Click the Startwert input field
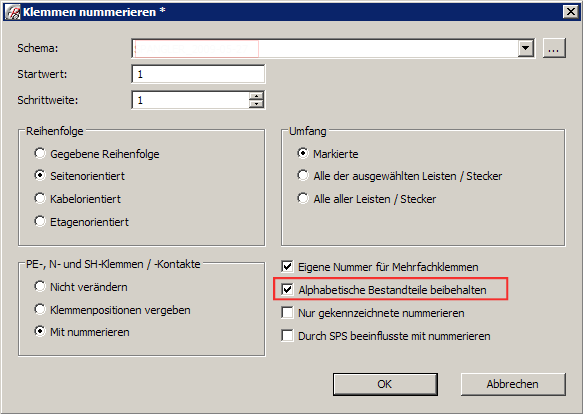Image resolution: width=584 pixels, height=415 pixels. 198,74
